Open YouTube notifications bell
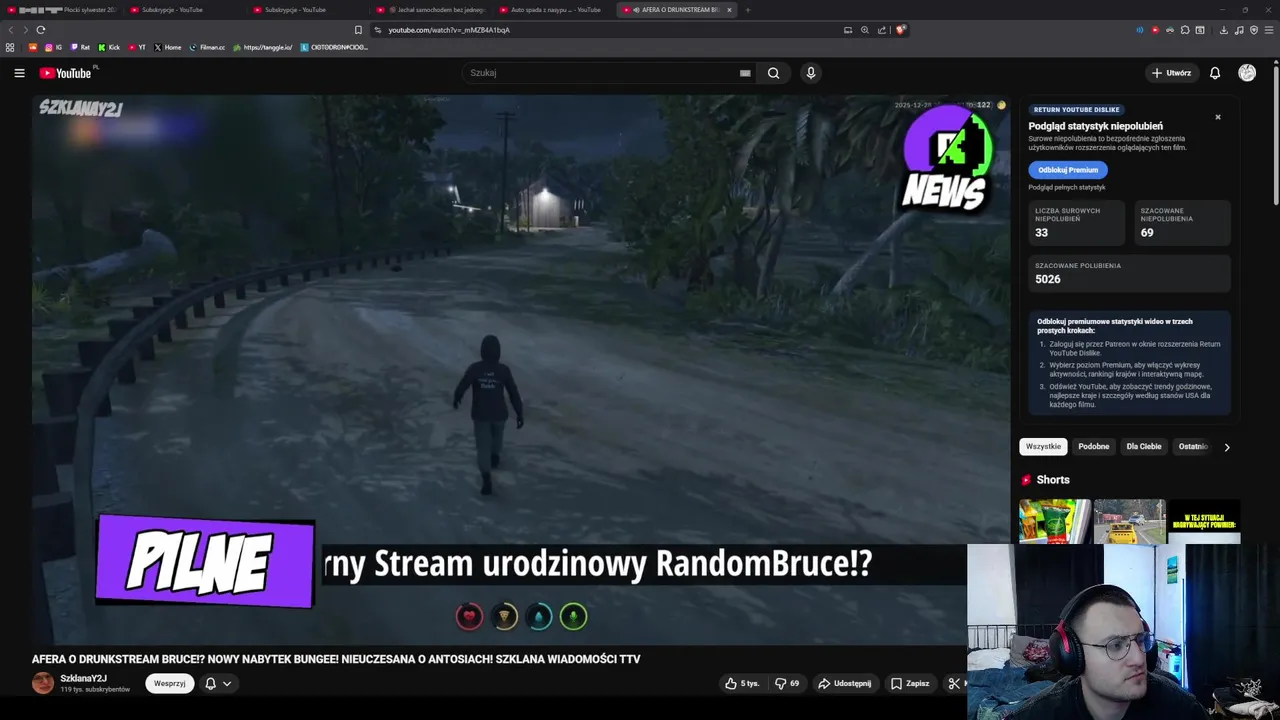 (x=1215, y=73)
